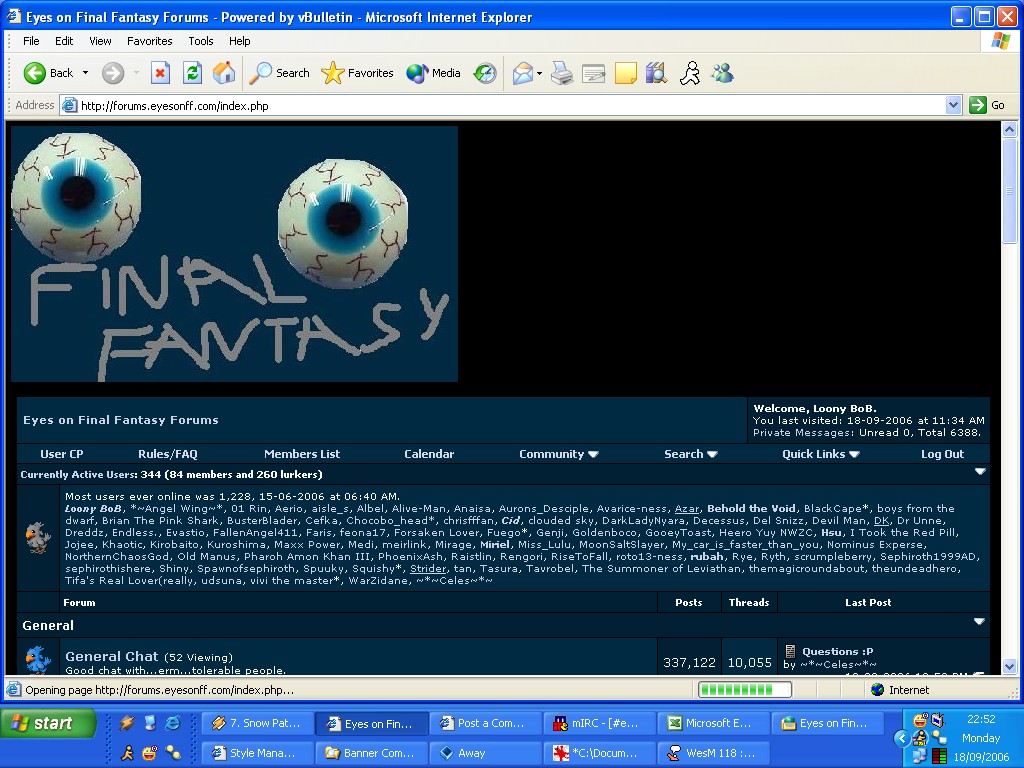Collapse the Currently Active Users section

click(x=980, y=472)
